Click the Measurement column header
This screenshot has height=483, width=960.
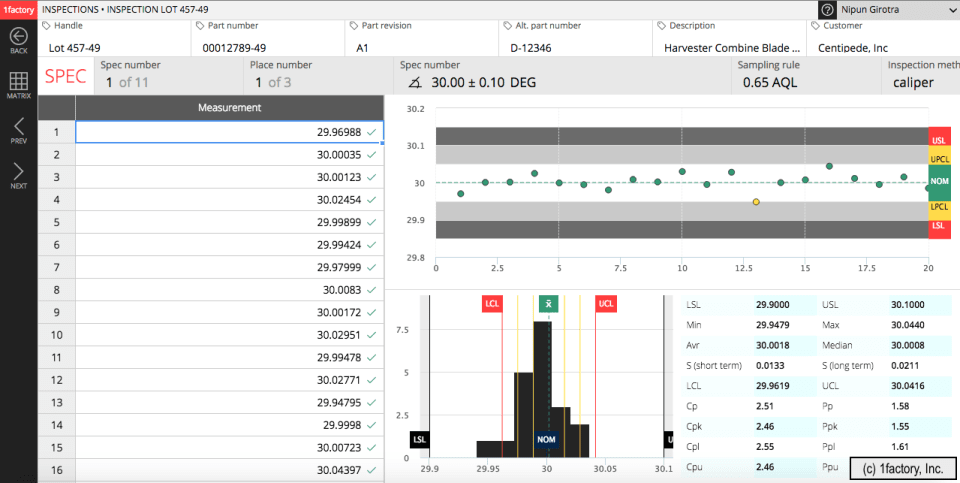pyautogui.click(x=229, y=108)
